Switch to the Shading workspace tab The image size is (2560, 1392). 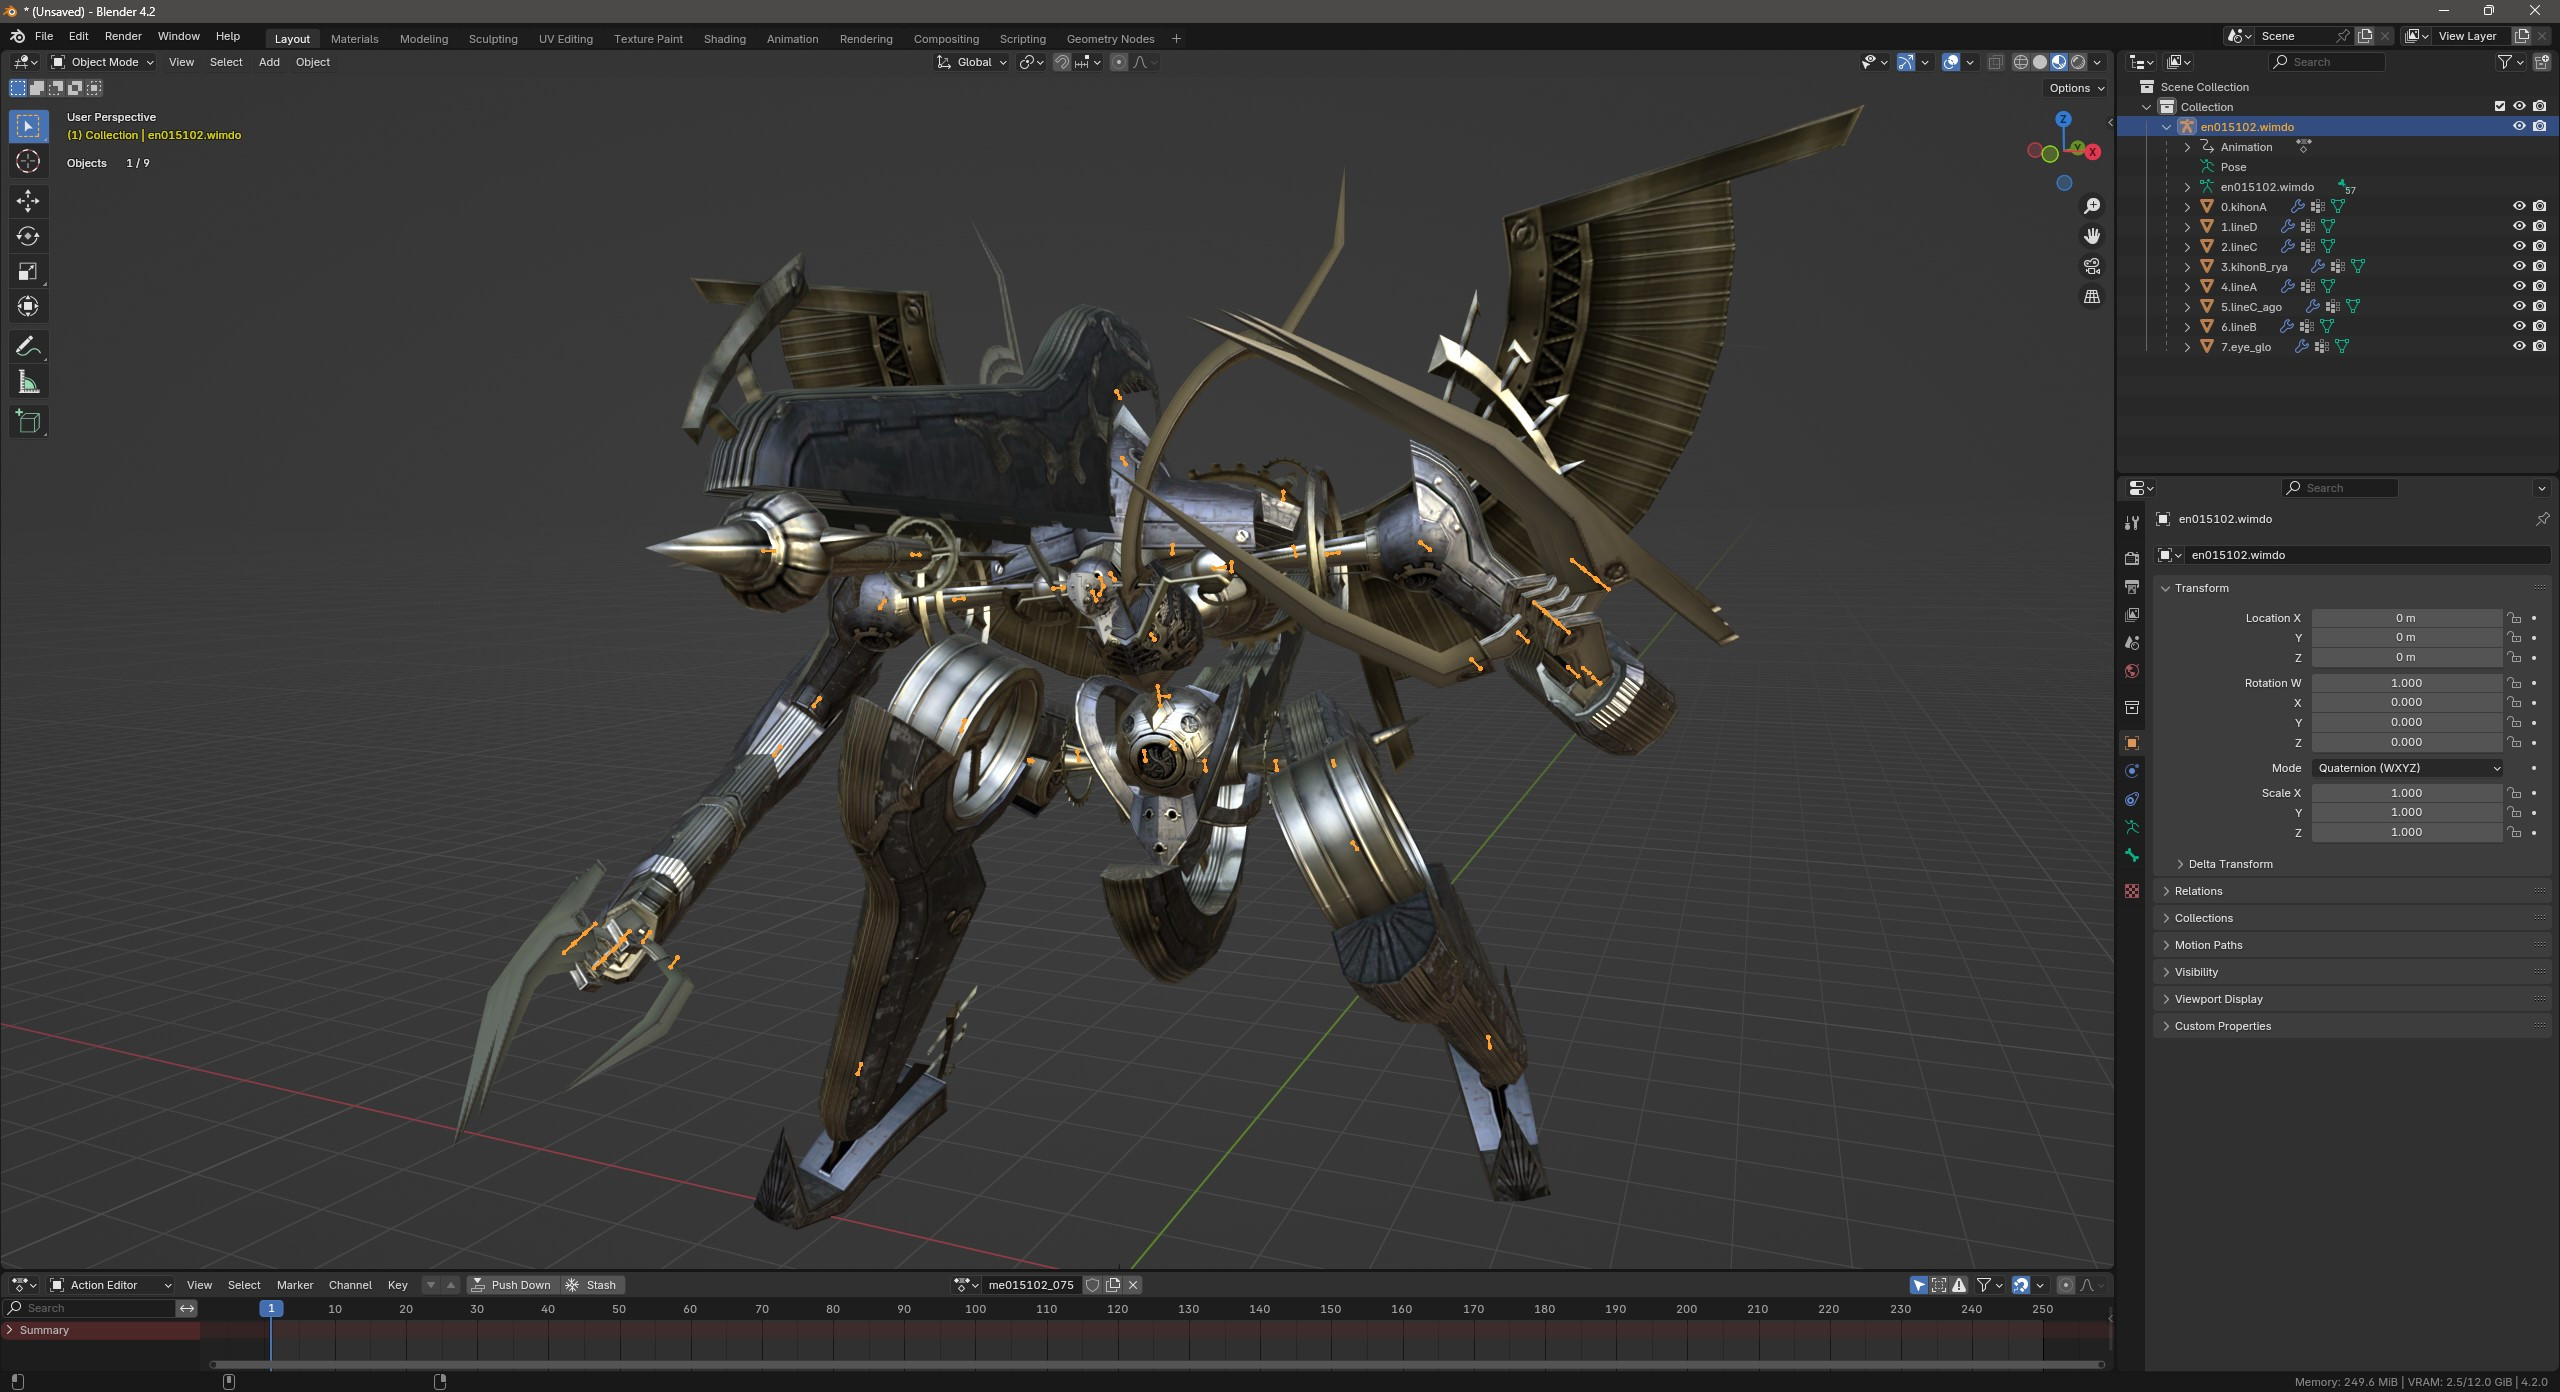[725, 39]
